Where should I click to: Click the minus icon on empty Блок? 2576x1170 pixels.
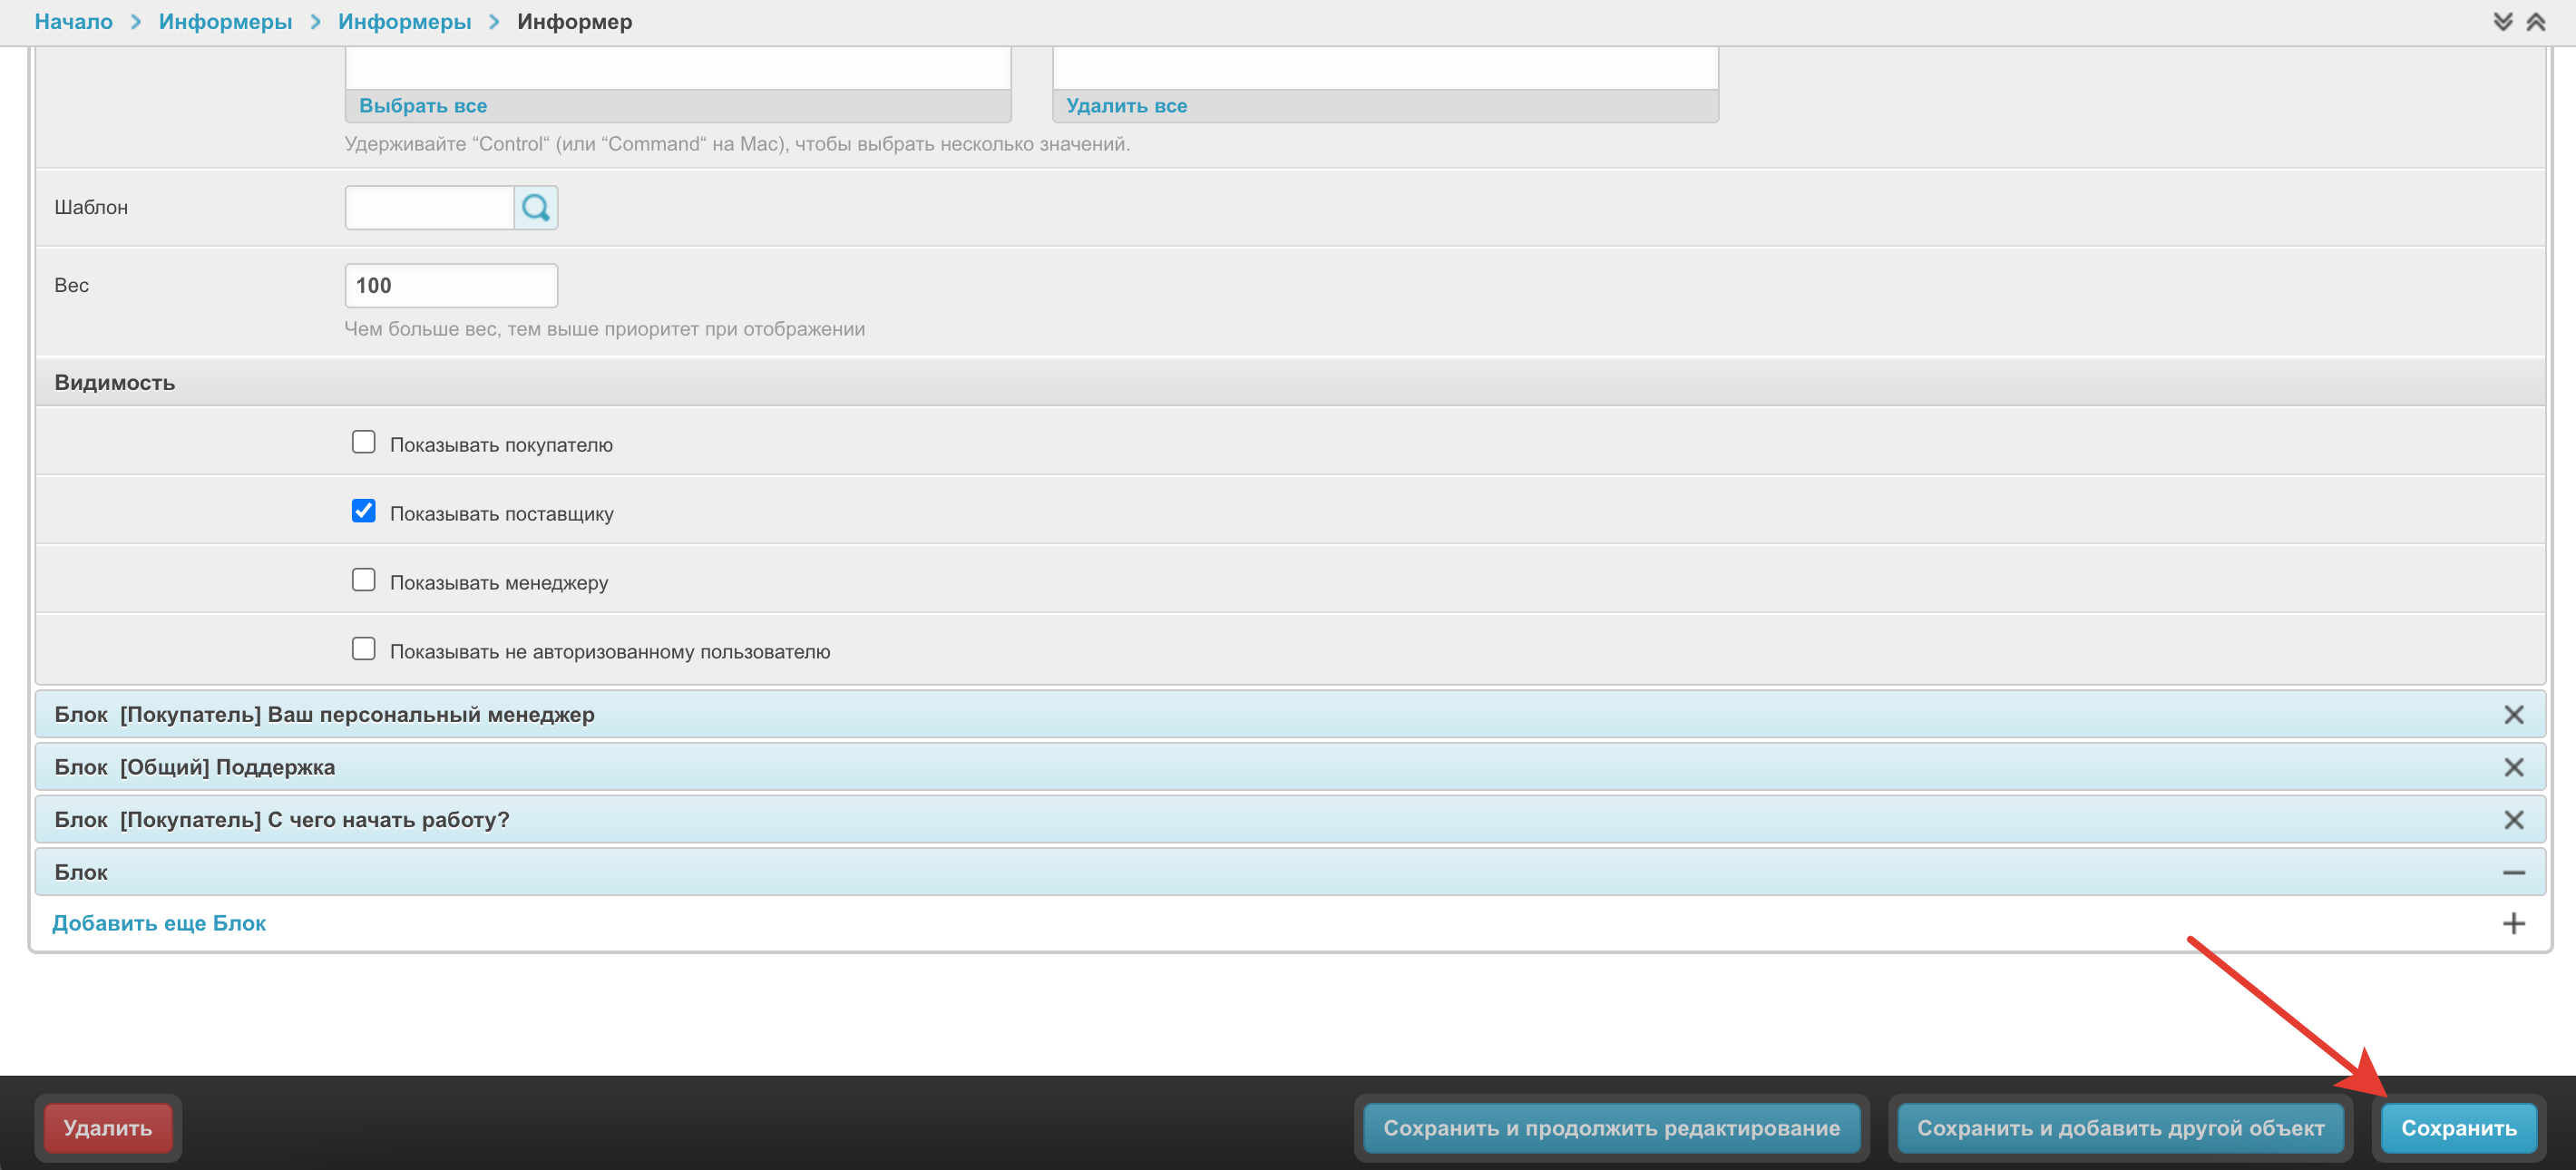[2513, 873]
